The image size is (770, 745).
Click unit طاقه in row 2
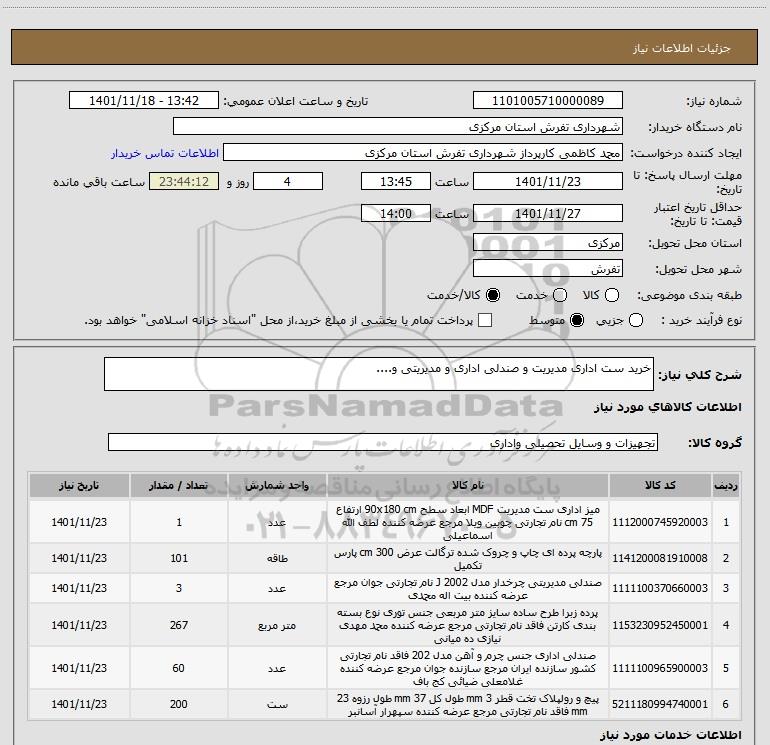point(277,559)
